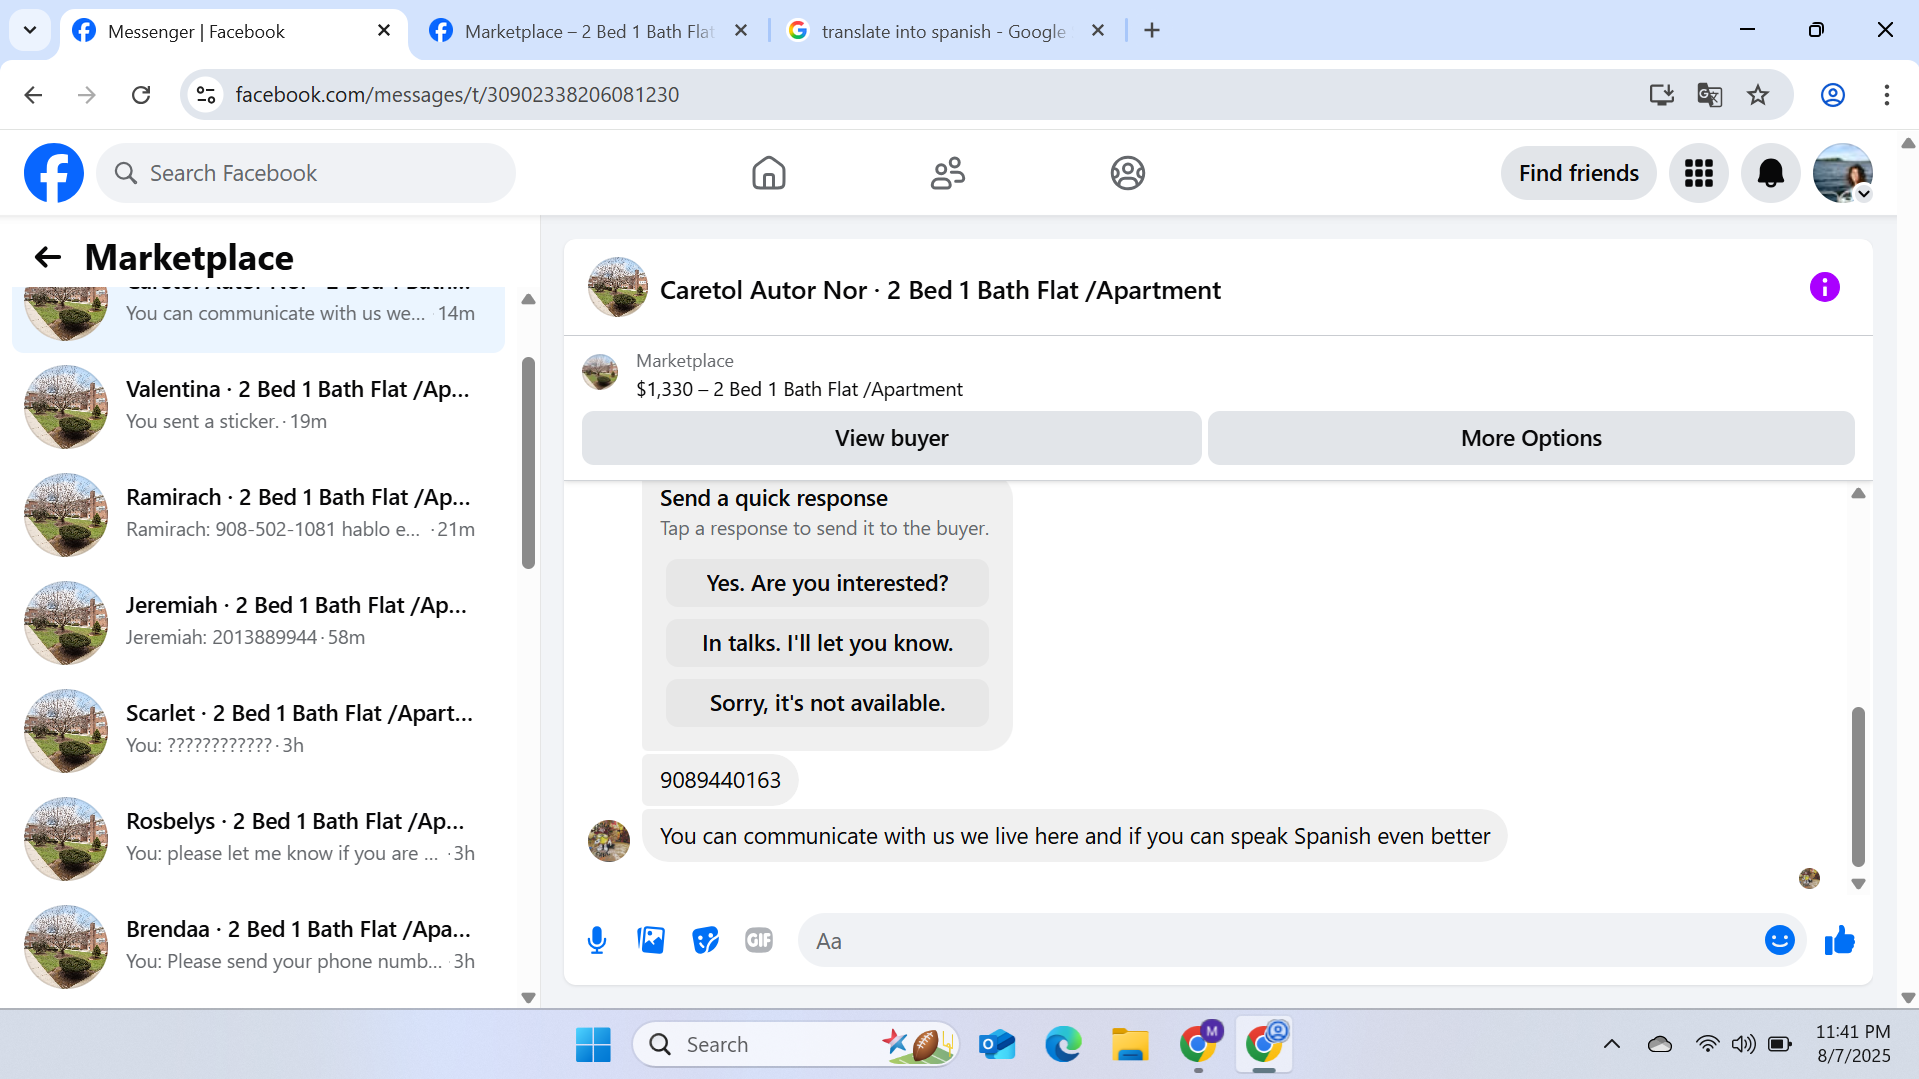Open Chrome profile icon
This screenshot has height=1079, width=1919.
point(1832,95)
